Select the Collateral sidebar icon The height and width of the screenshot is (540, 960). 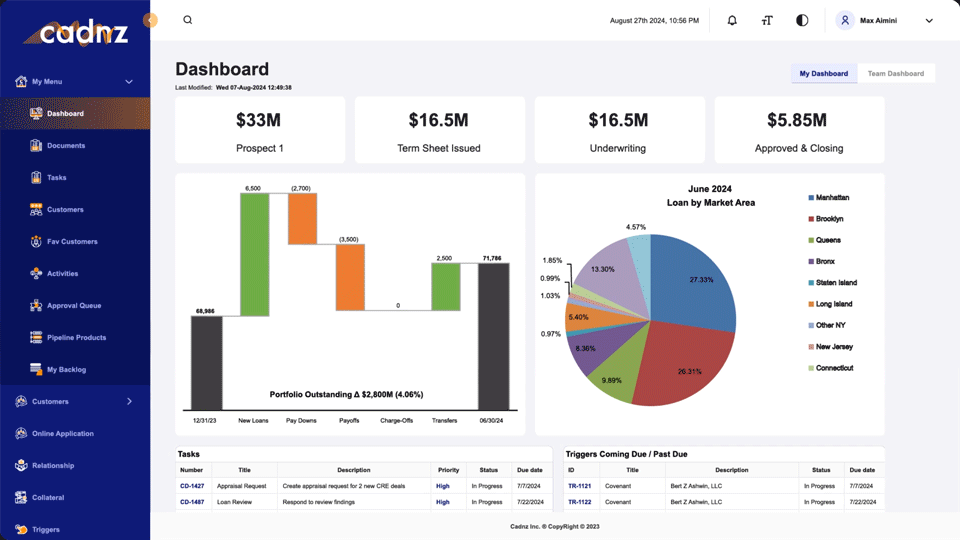21,497
